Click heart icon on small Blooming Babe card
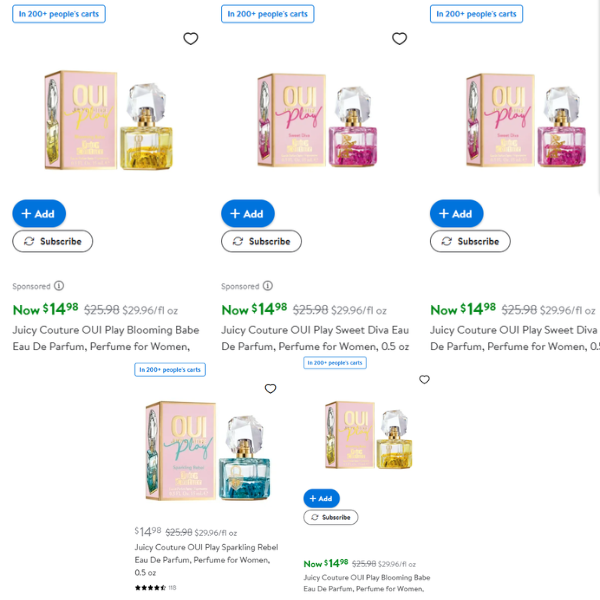Viewport: 600px width, 600px height. [x=424, y=379]
